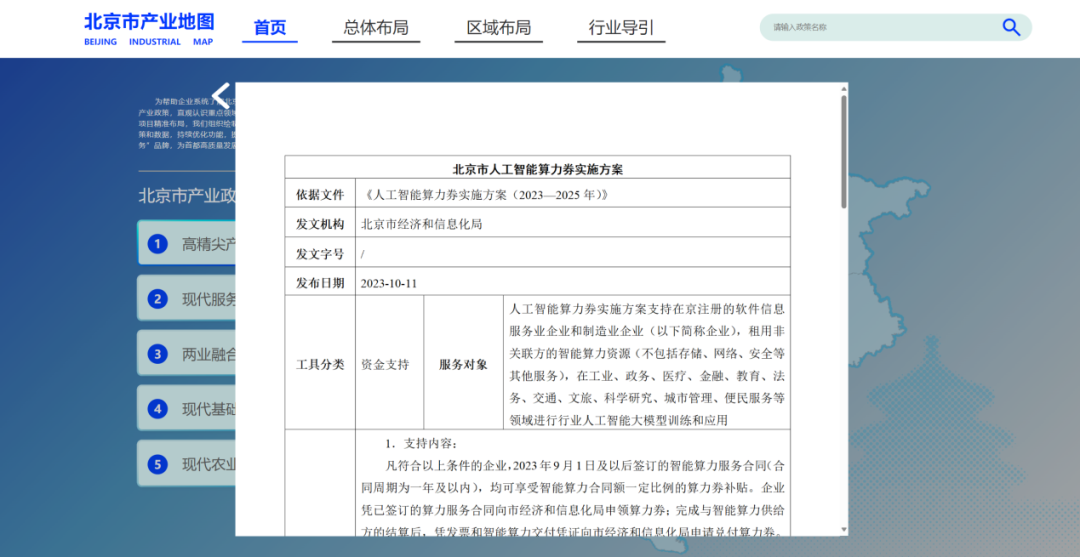This screenshot has width=1080, height=557.
Task: Select item 4 现代基础 in the list
Action: tap(186, 408)
